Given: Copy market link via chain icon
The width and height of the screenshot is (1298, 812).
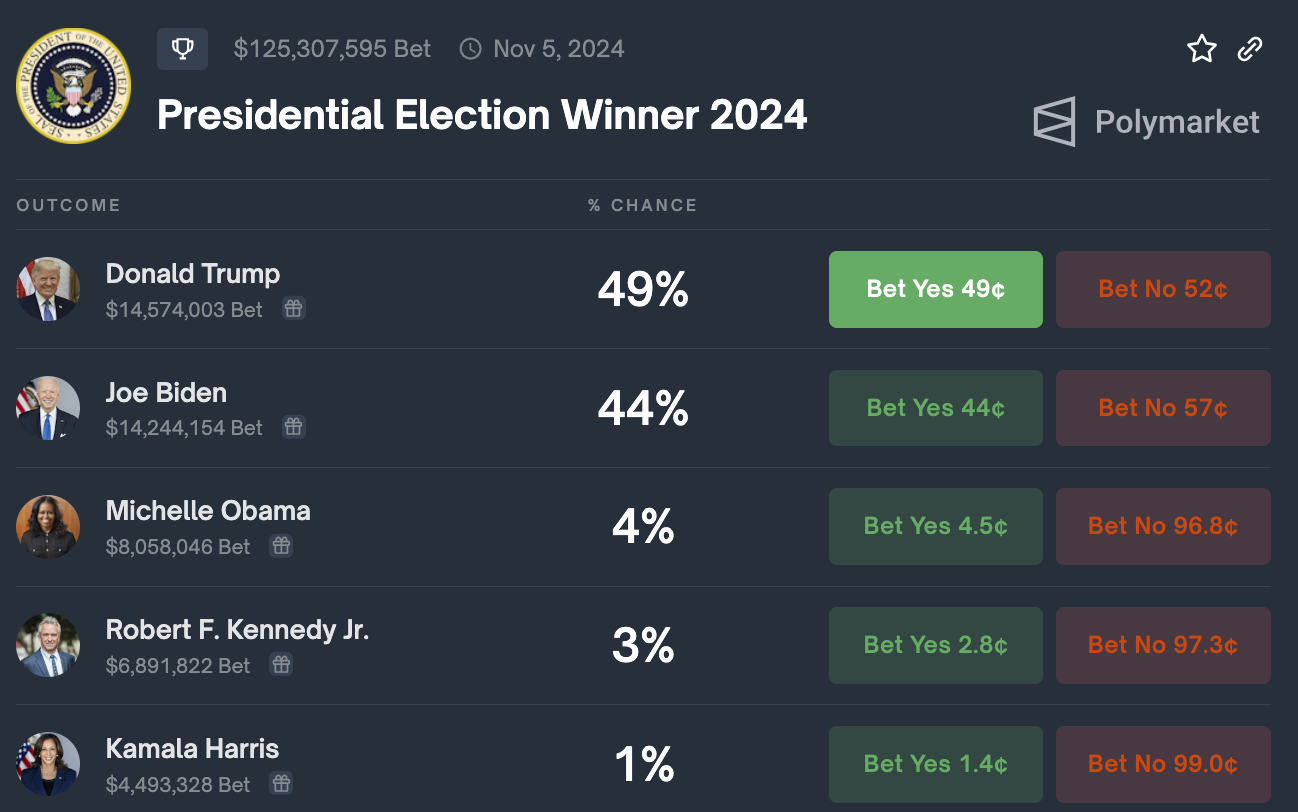Looking at the screenshot, I should tap(1250, 49).
